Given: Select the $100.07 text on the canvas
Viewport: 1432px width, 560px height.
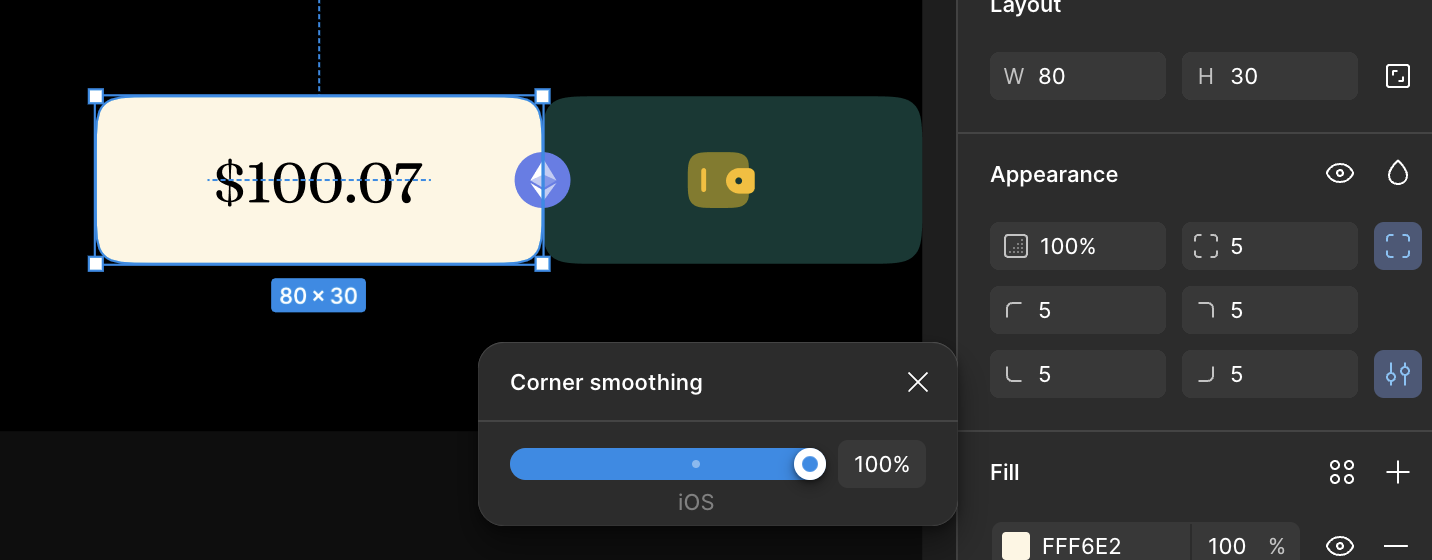Looking at the screenshot, I should pos(319,182).
